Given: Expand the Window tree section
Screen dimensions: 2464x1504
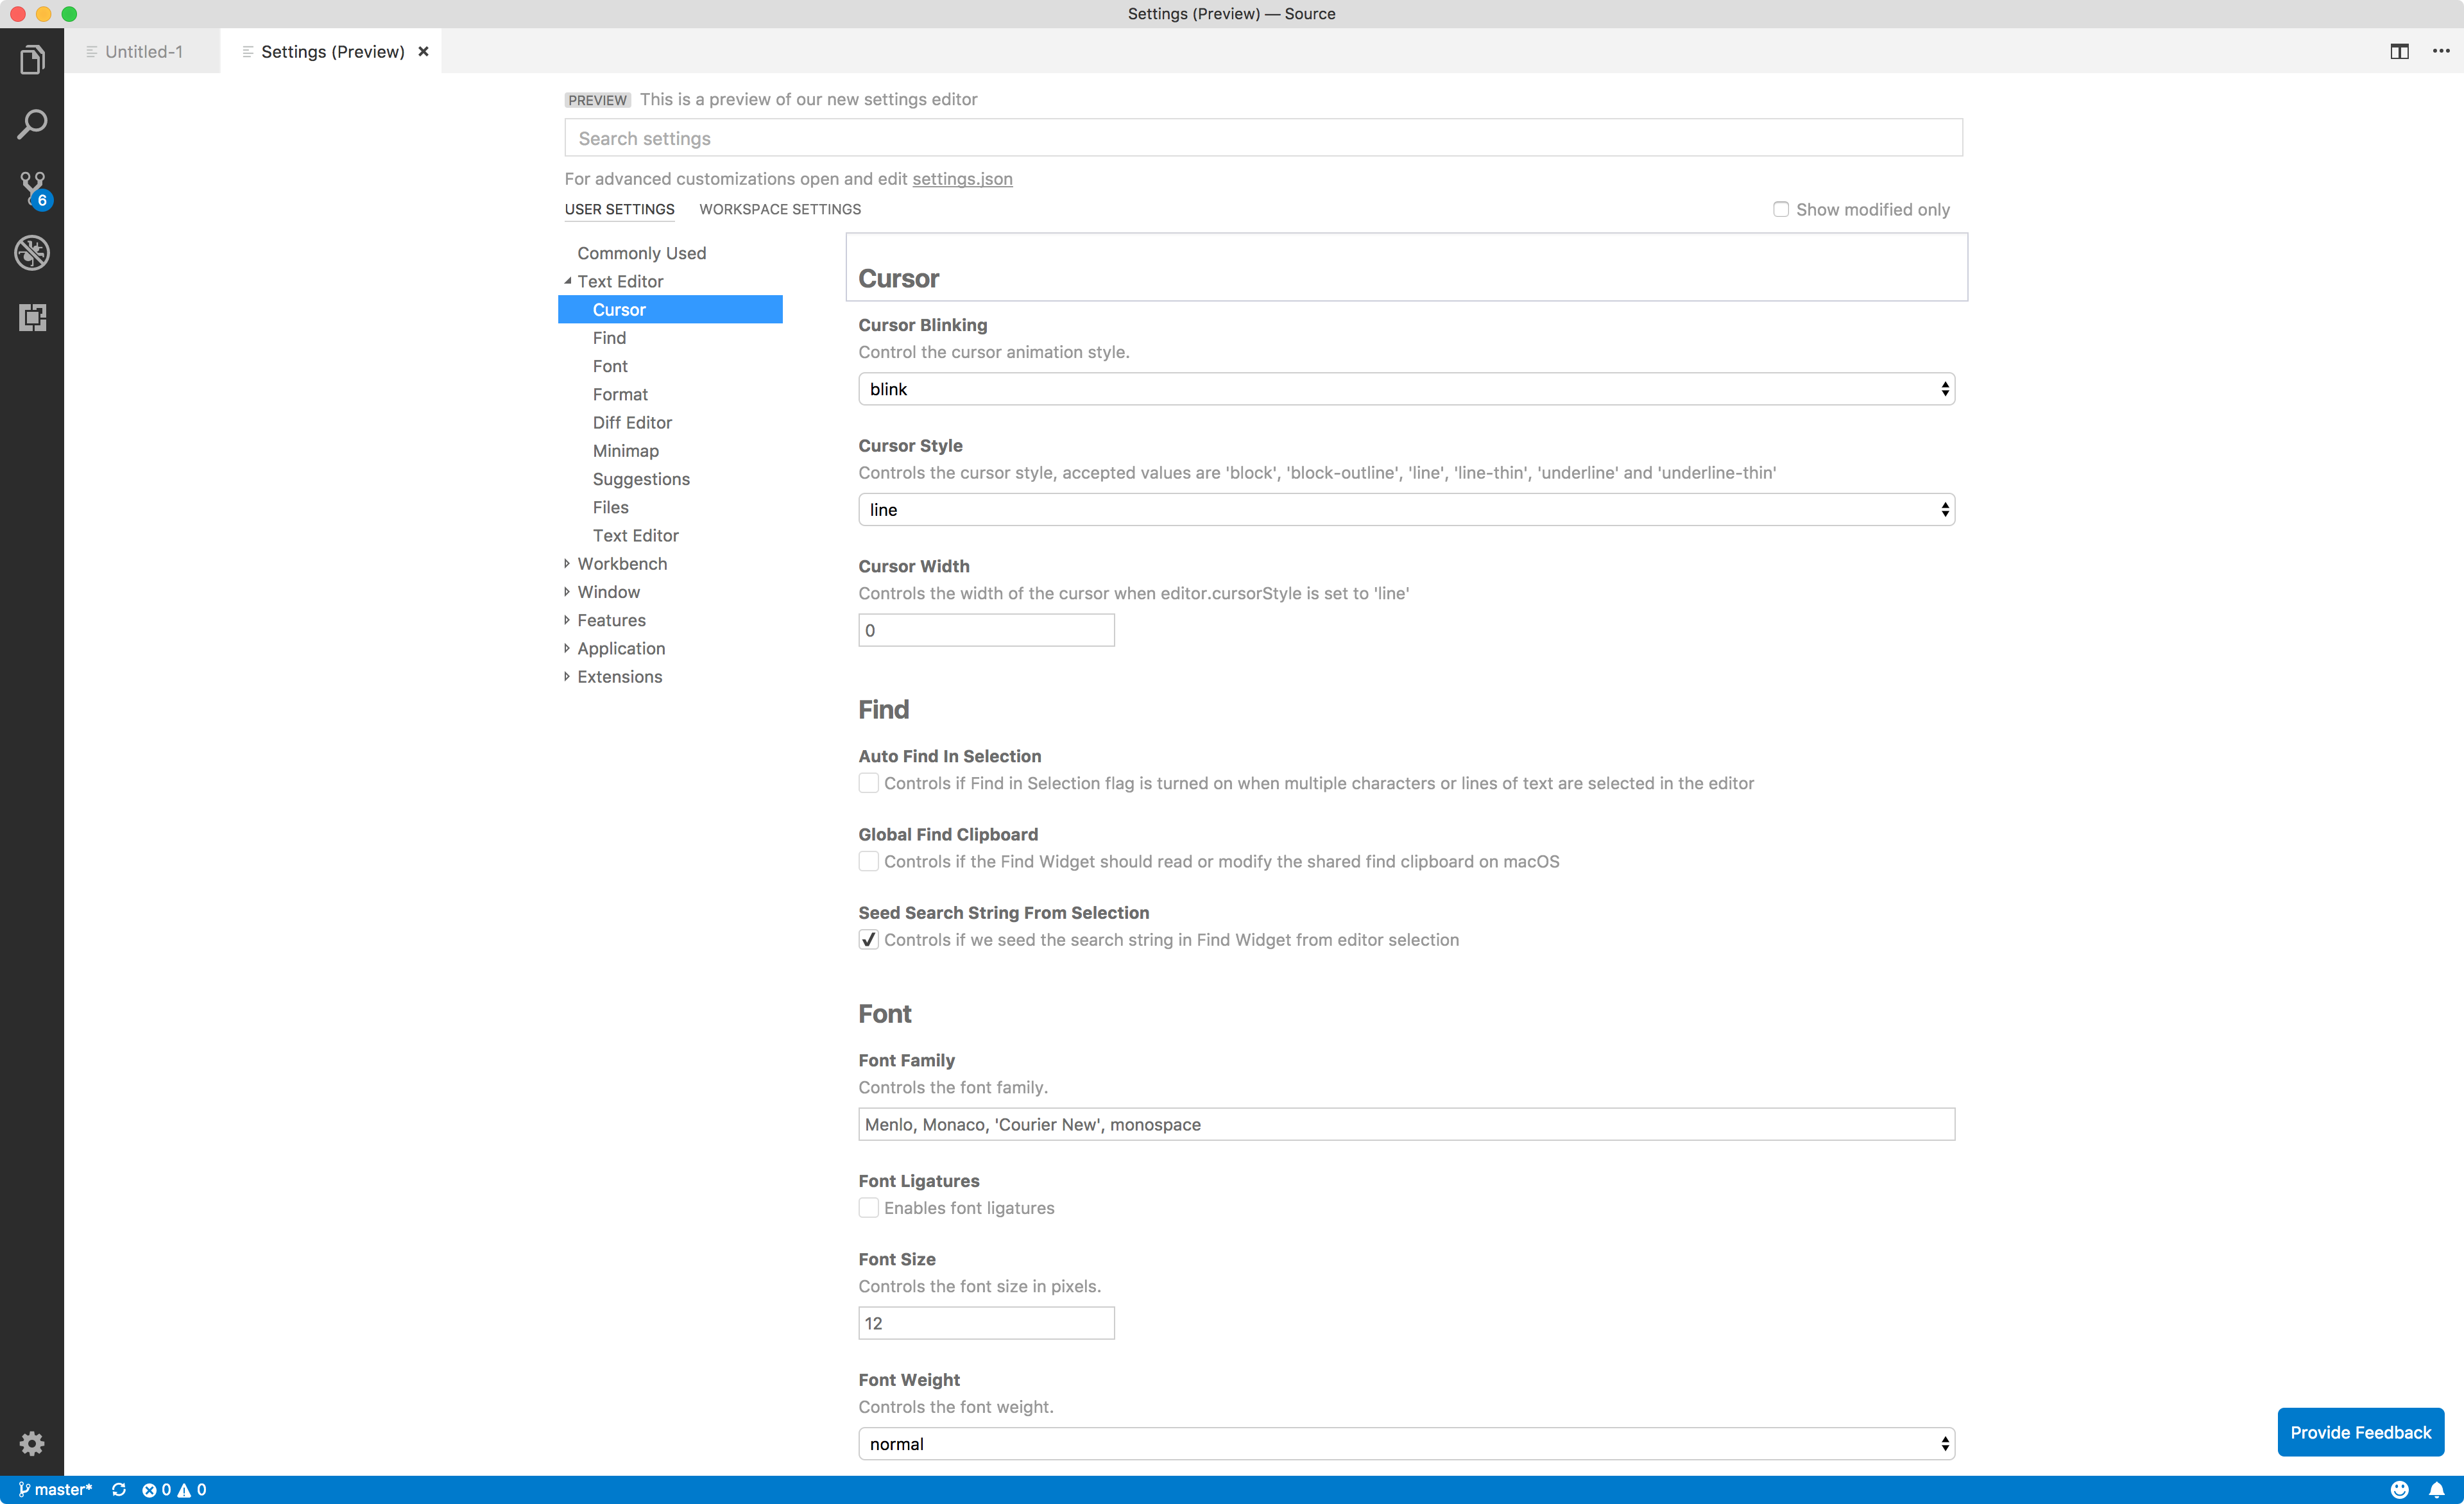Looking at the screenshot, I should pyautogui.click(x=567, y=591).
